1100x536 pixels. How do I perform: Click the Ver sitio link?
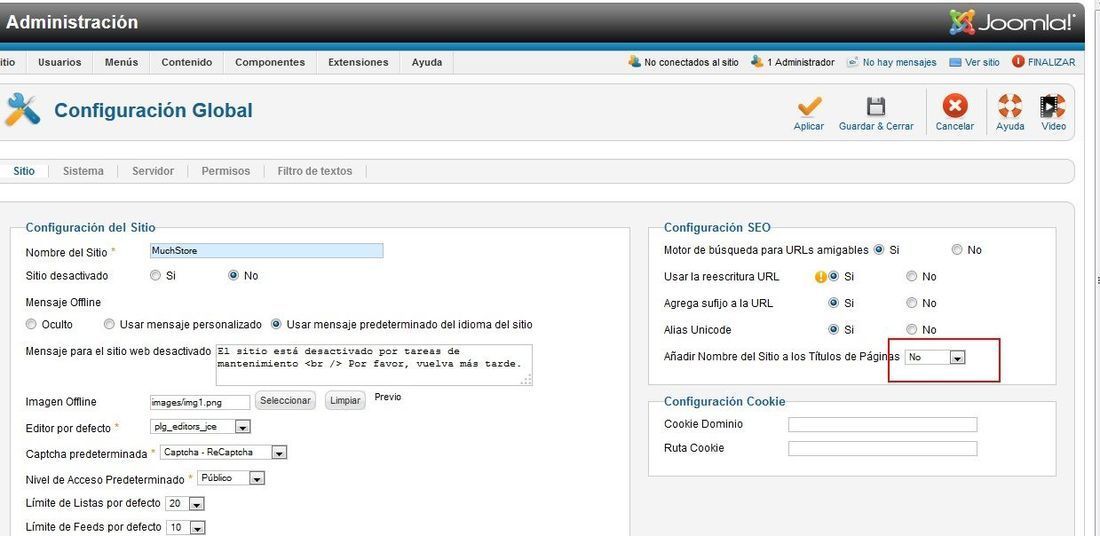point(982,62)
